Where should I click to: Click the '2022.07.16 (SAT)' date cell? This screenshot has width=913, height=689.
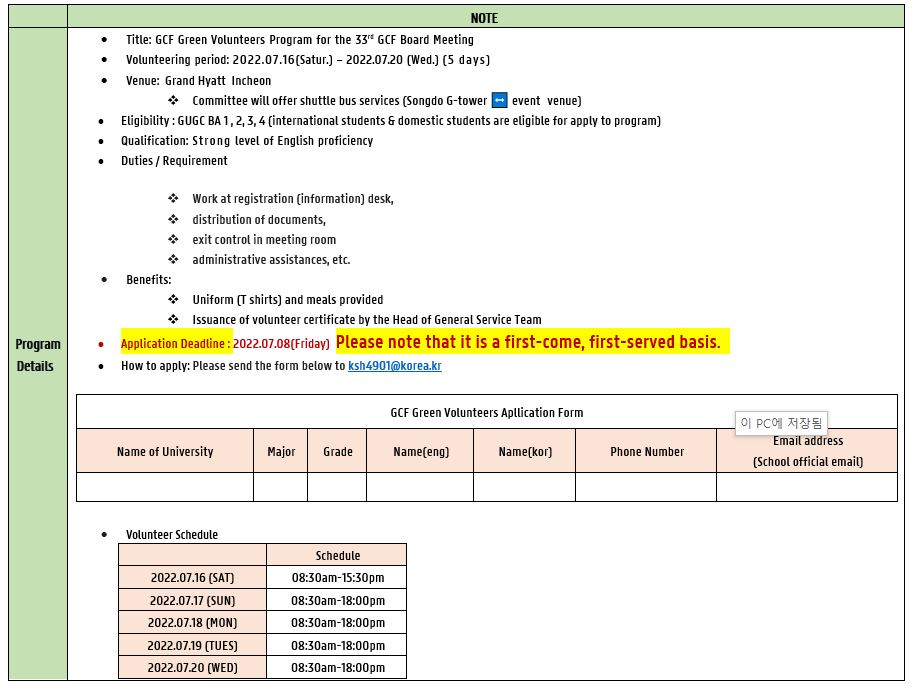(192, 578)
